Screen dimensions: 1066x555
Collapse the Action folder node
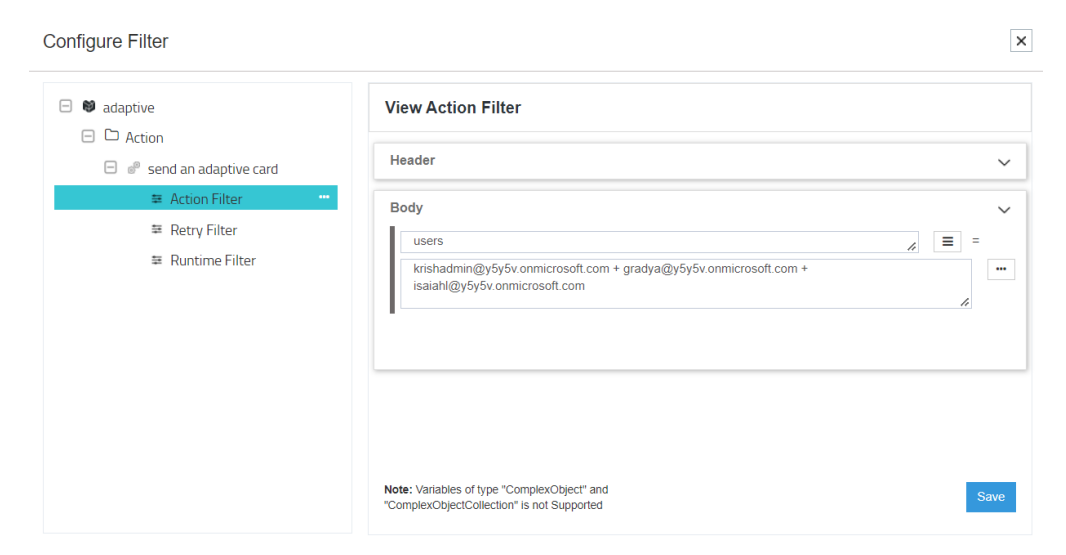[88, 137]
